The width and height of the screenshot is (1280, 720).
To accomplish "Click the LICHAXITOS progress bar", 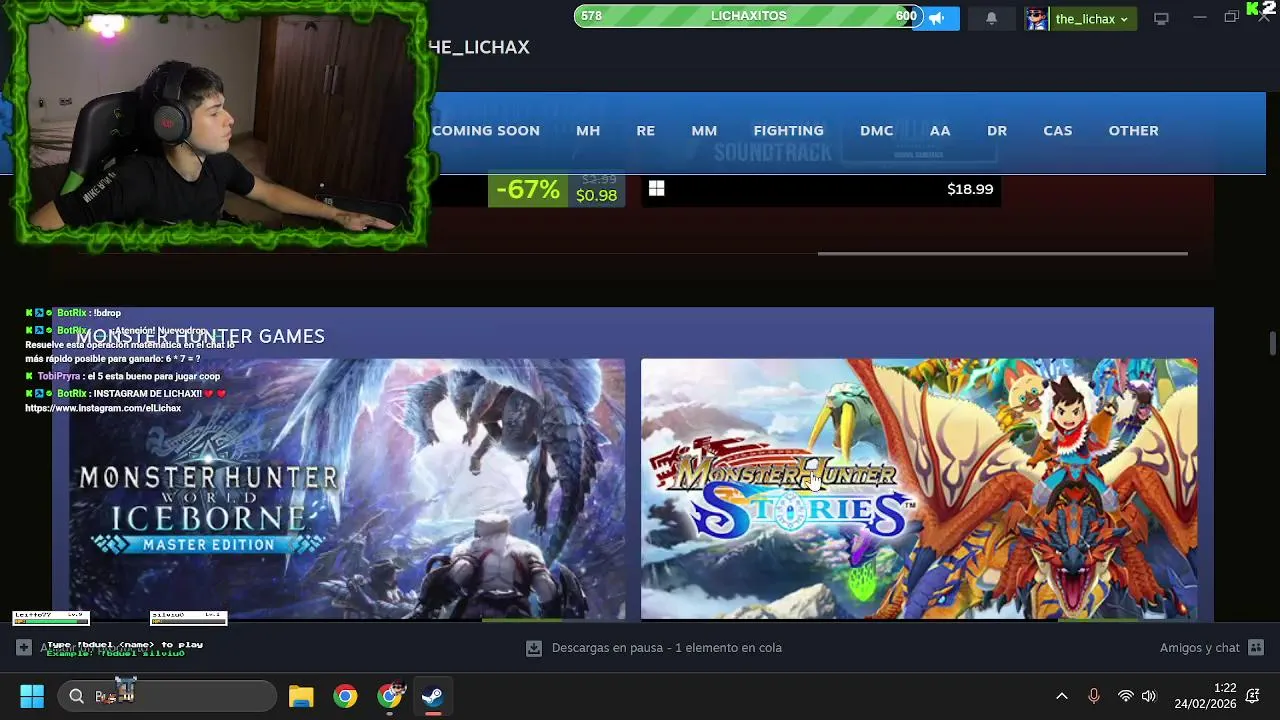I will point(747,16).
